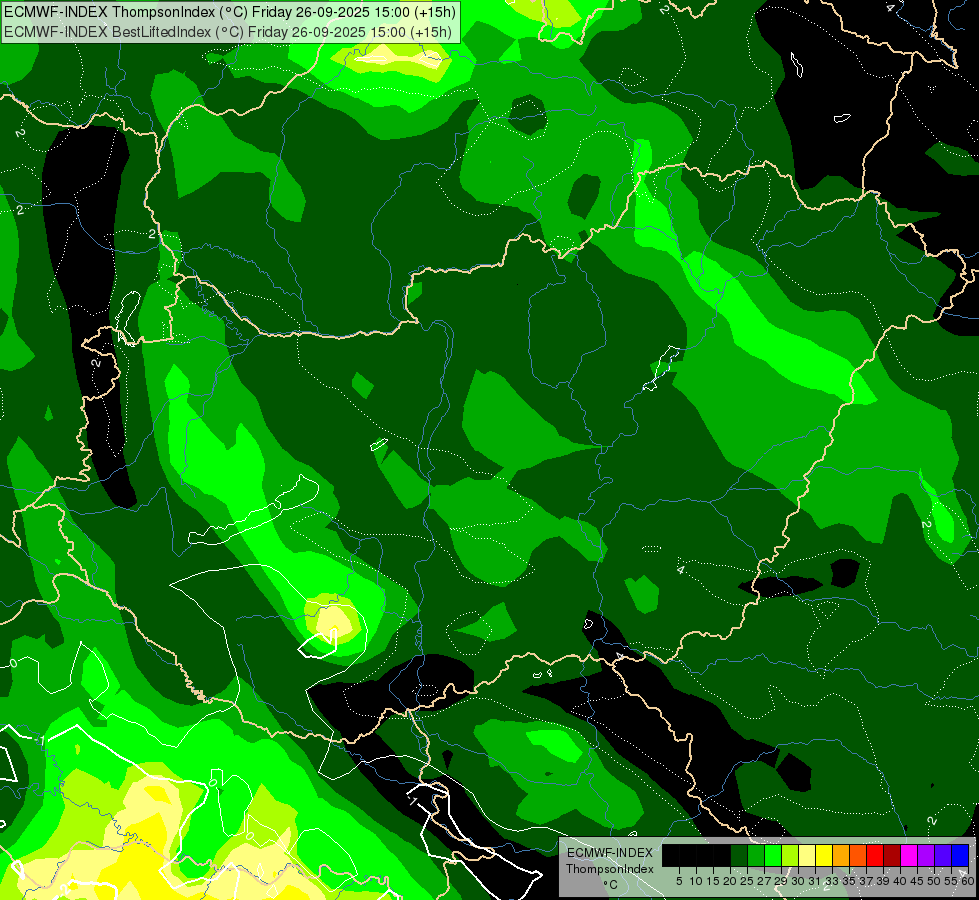The height and width of the screenshot is (900, 979).
Task: Click legend tick value '45'
Action: click(917, 881)
